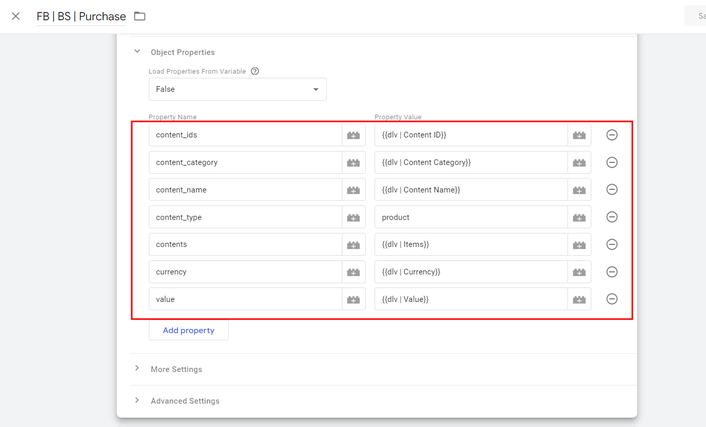The width and height of the screenshot is (706, 427).
Task: Click the Add property button
Action: [x=188, y=330]
